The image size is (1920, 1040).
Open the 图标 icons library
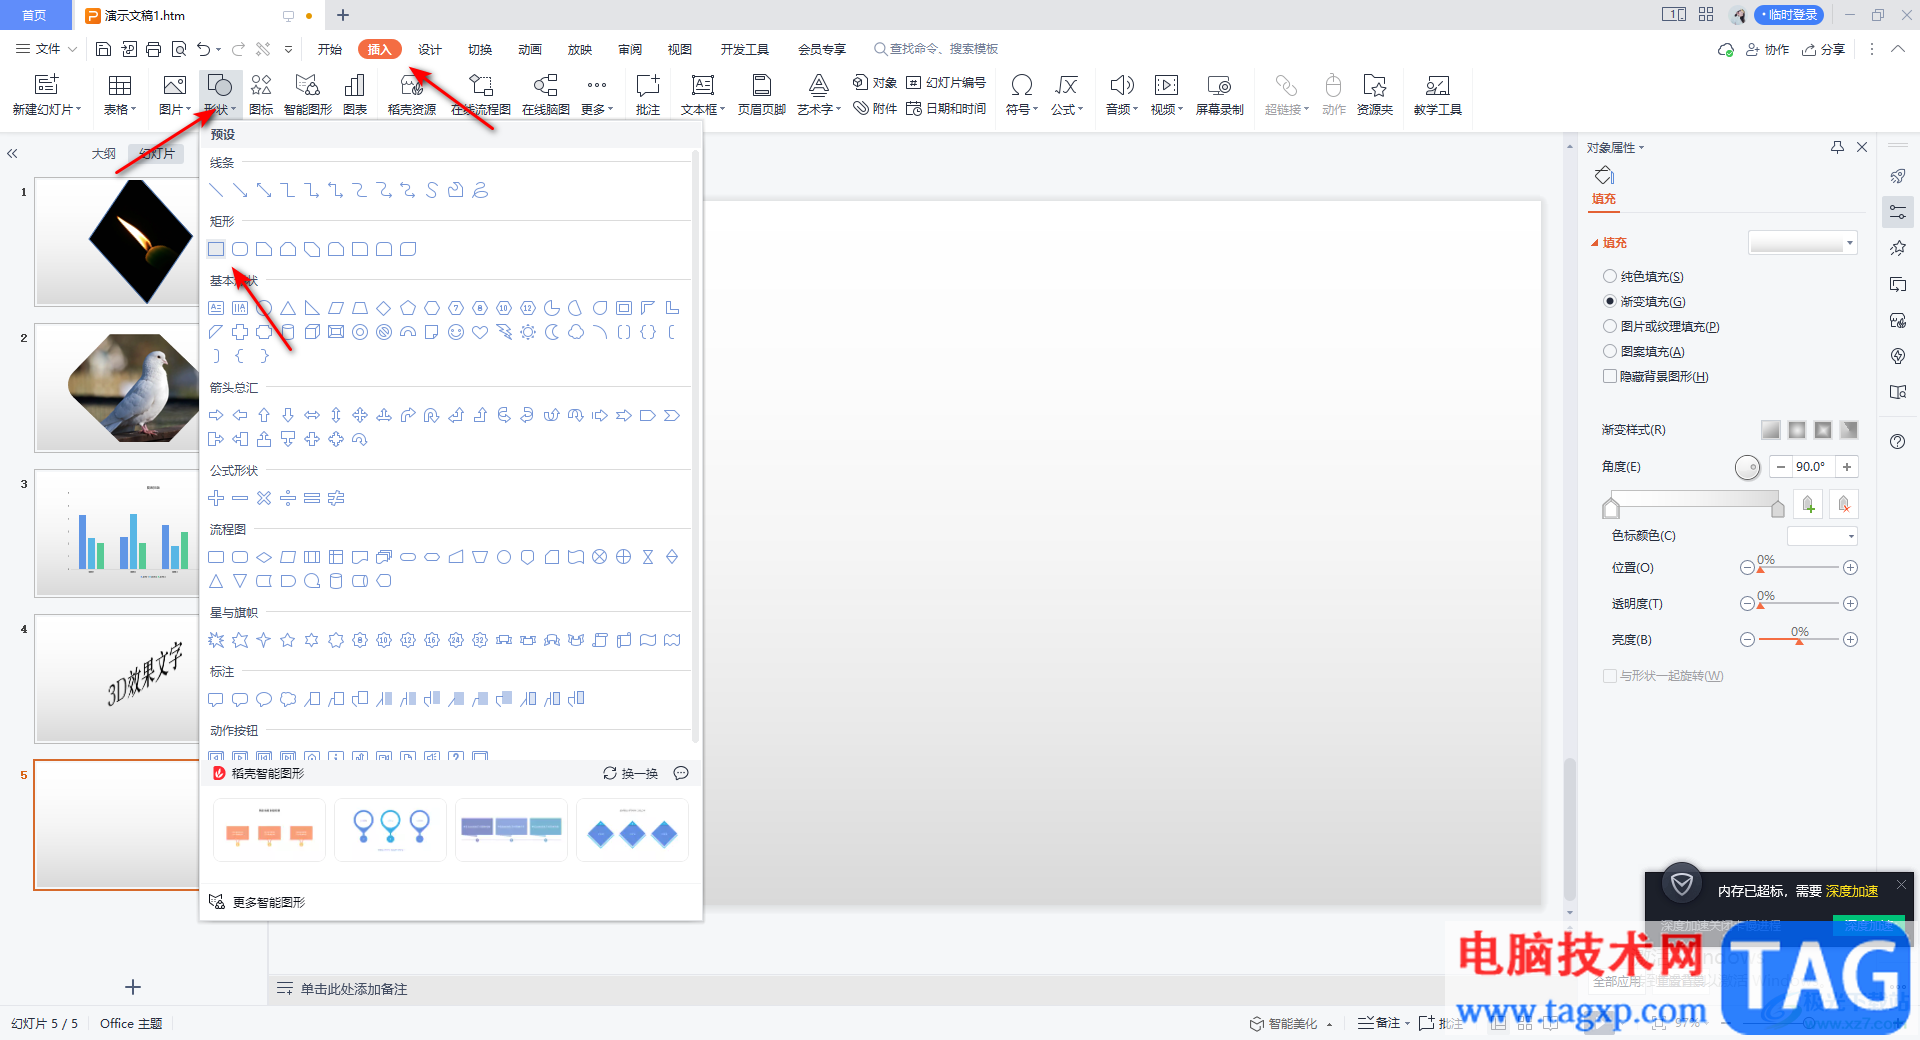coord(261,94)
